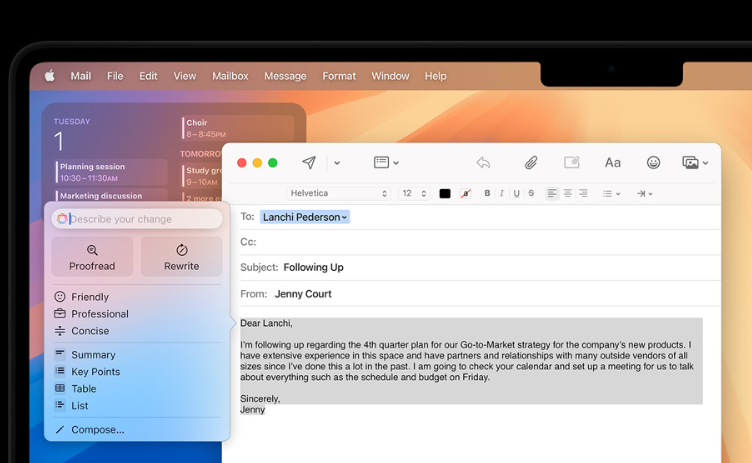The width and height of the screenshot is (752, 463).
Task: Toggle bold formatting
Action: [487, 194]
